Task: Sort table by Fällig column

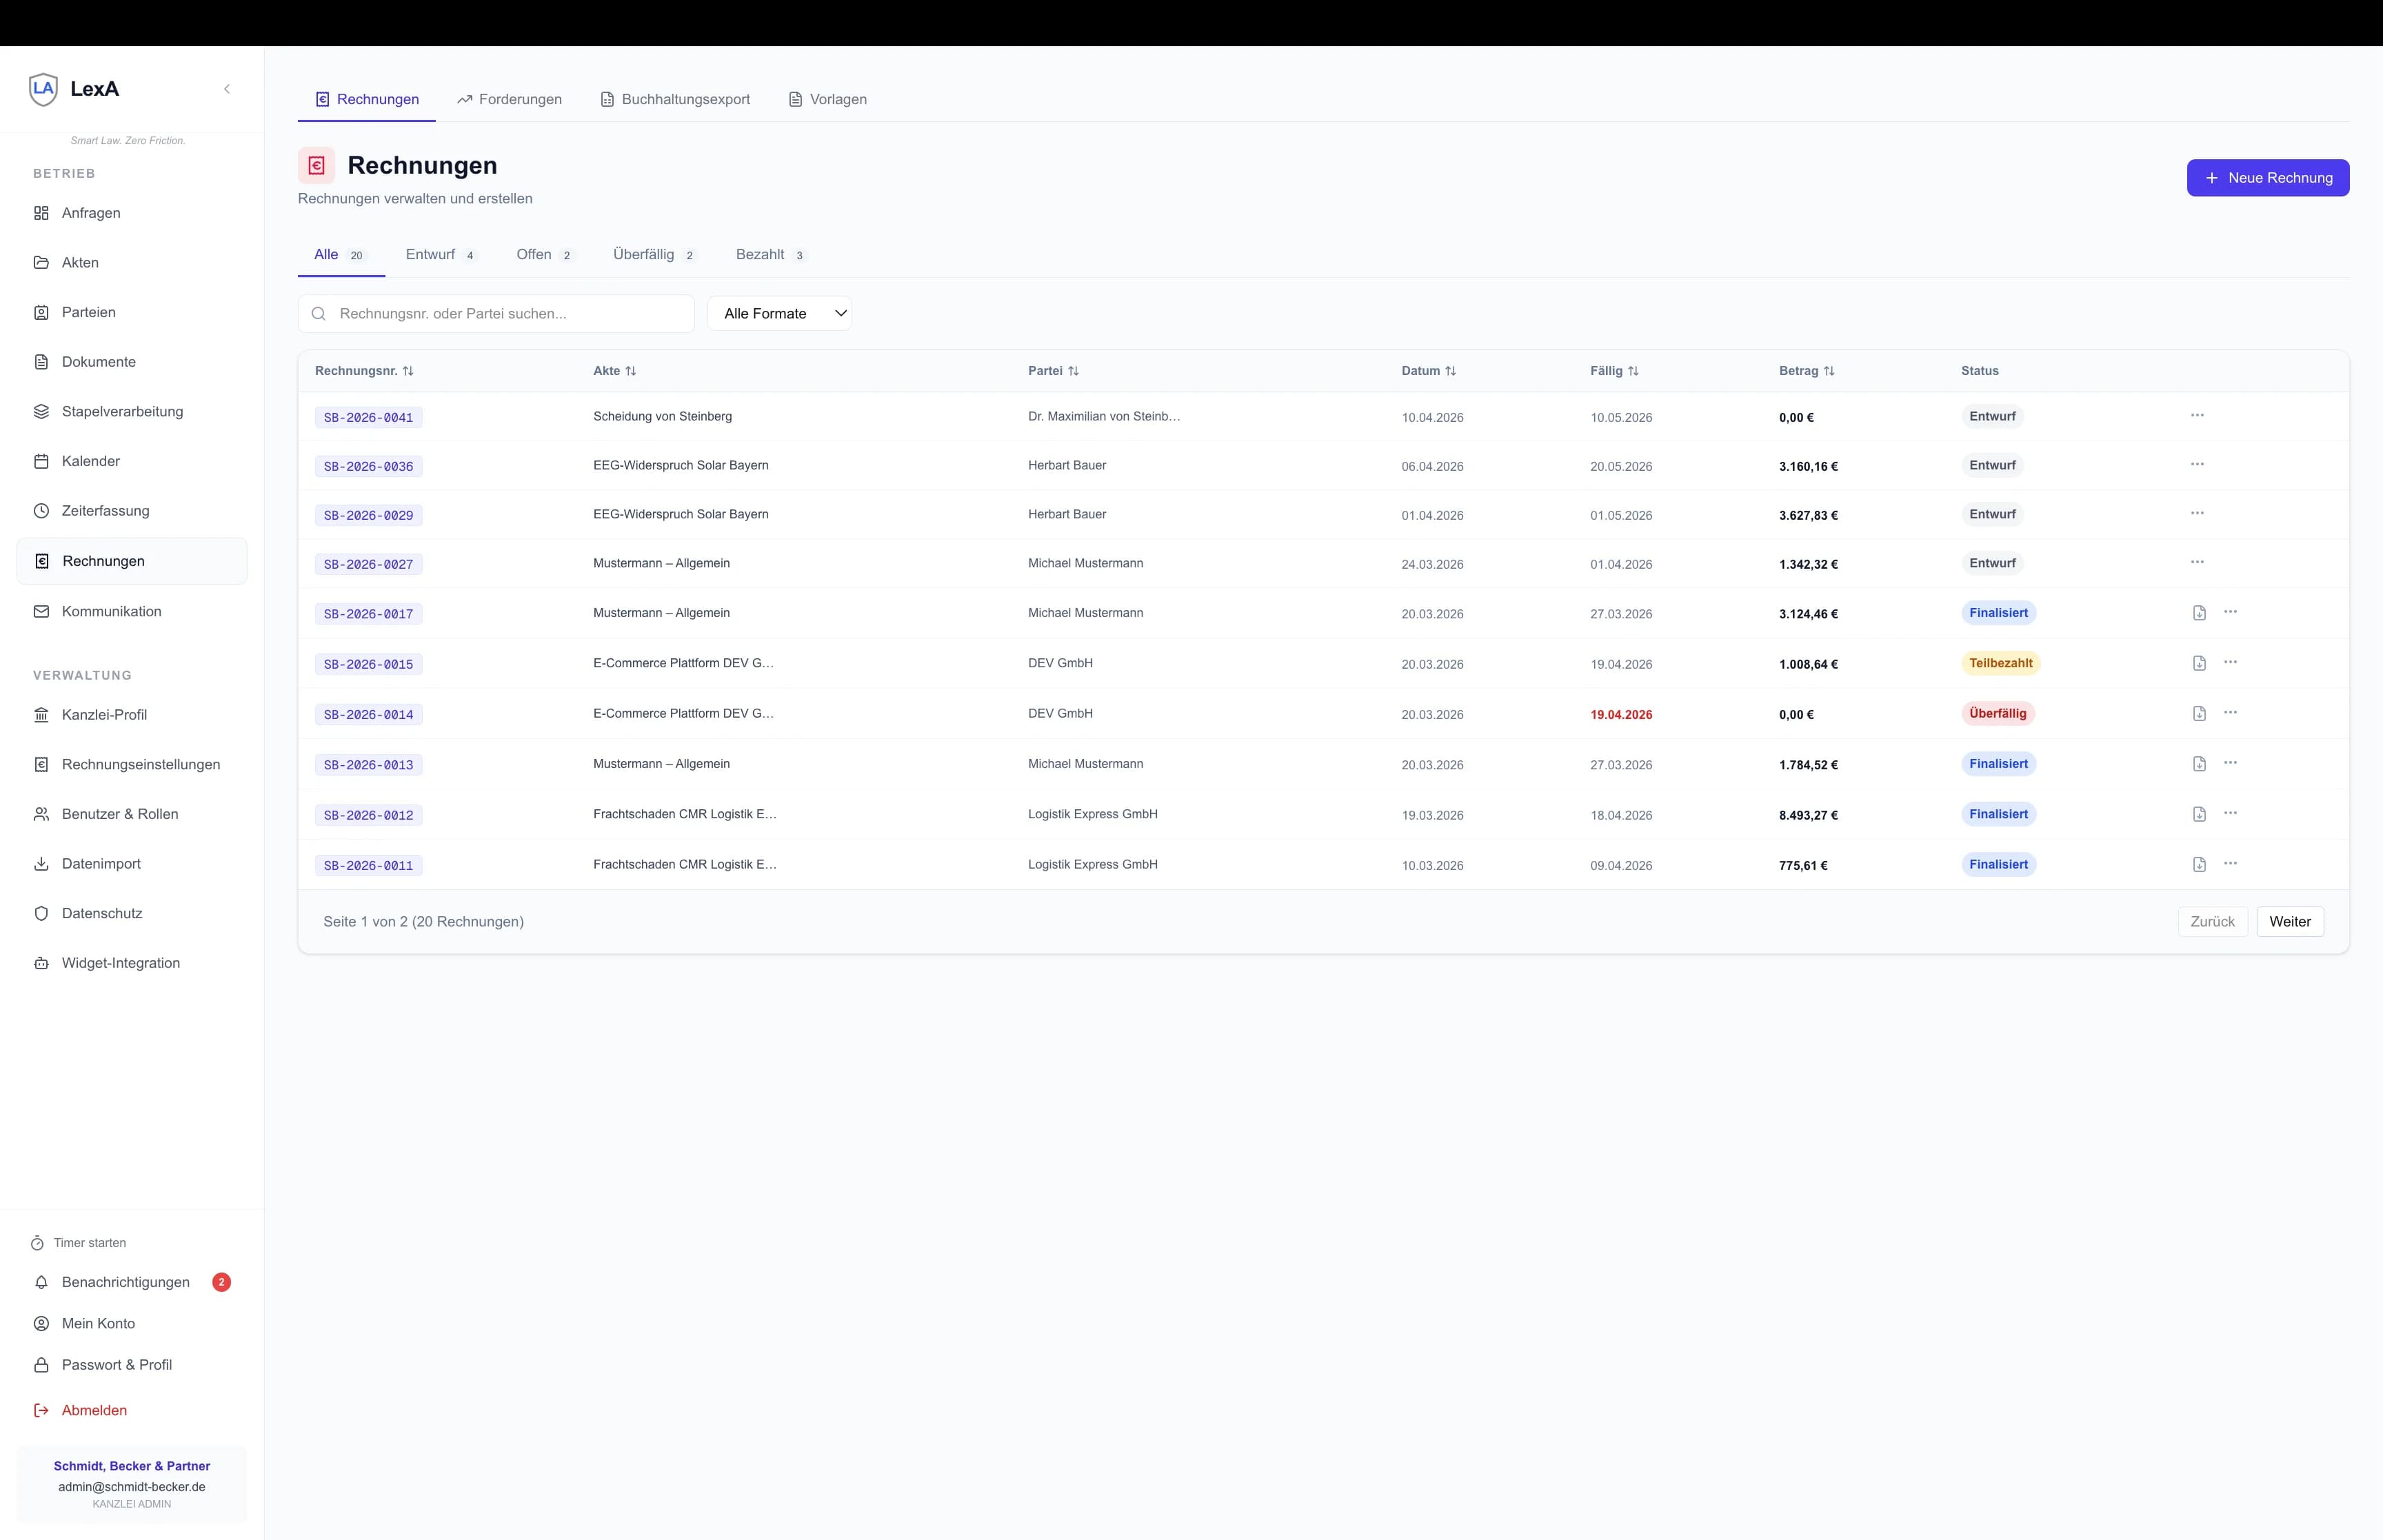Action: point(1614,371)
